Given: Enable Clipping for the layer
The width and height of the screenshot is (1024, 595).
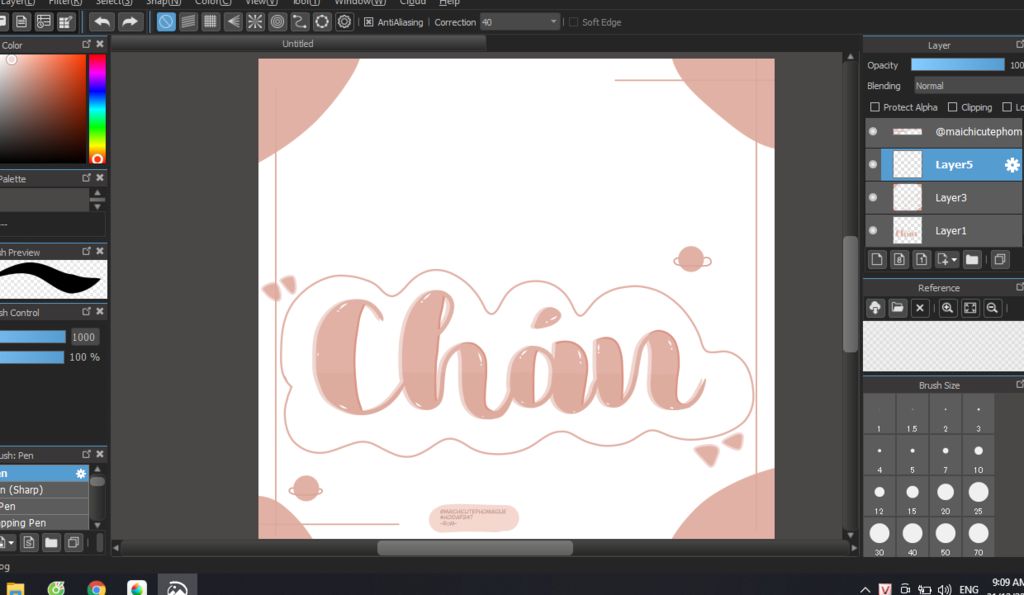Looking at the screenshot, I should [x=952, y=106].
